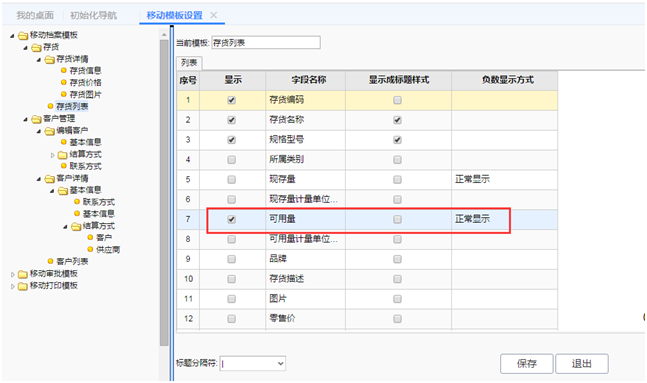This screenshot has width=647, height=383.
Task: Click the 字段名称 column header
Action: [x=305, y=80]
